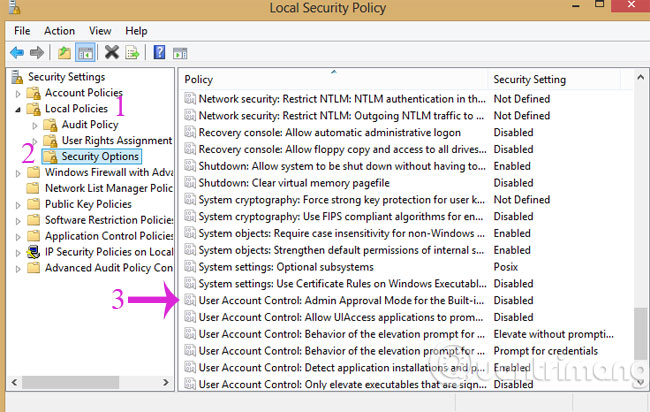Click the Up one level folder icon
This screenshot has height=412, width=650.
[64, 53]
